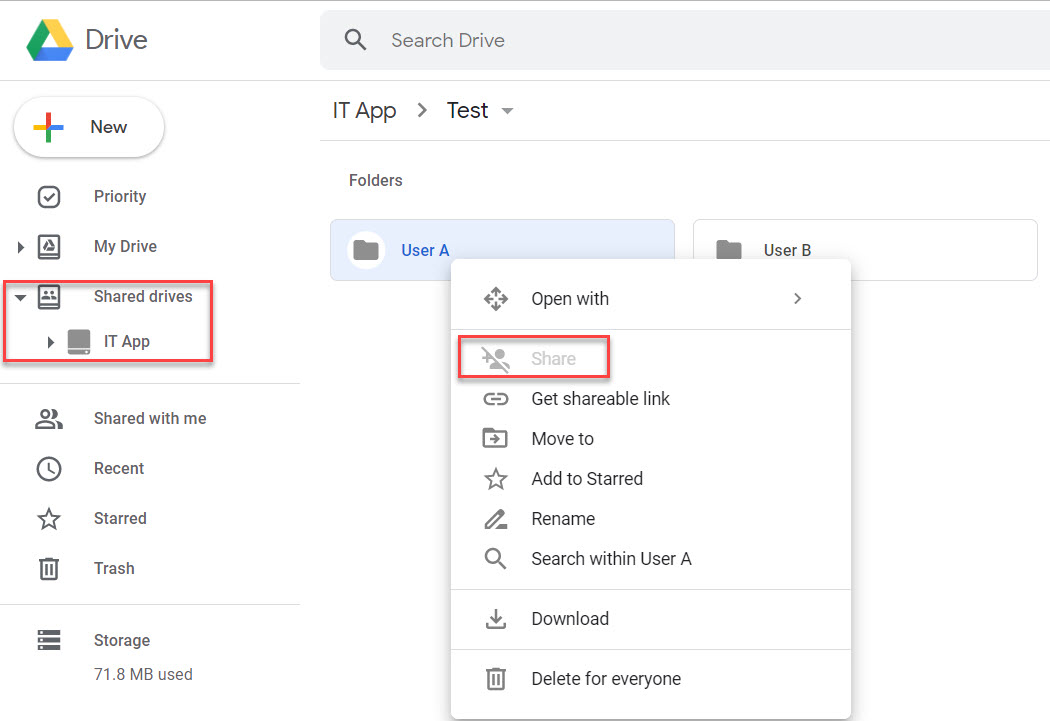Open the Open with submenu chevron
The image size is (1050, 721).
click(796, 298)
